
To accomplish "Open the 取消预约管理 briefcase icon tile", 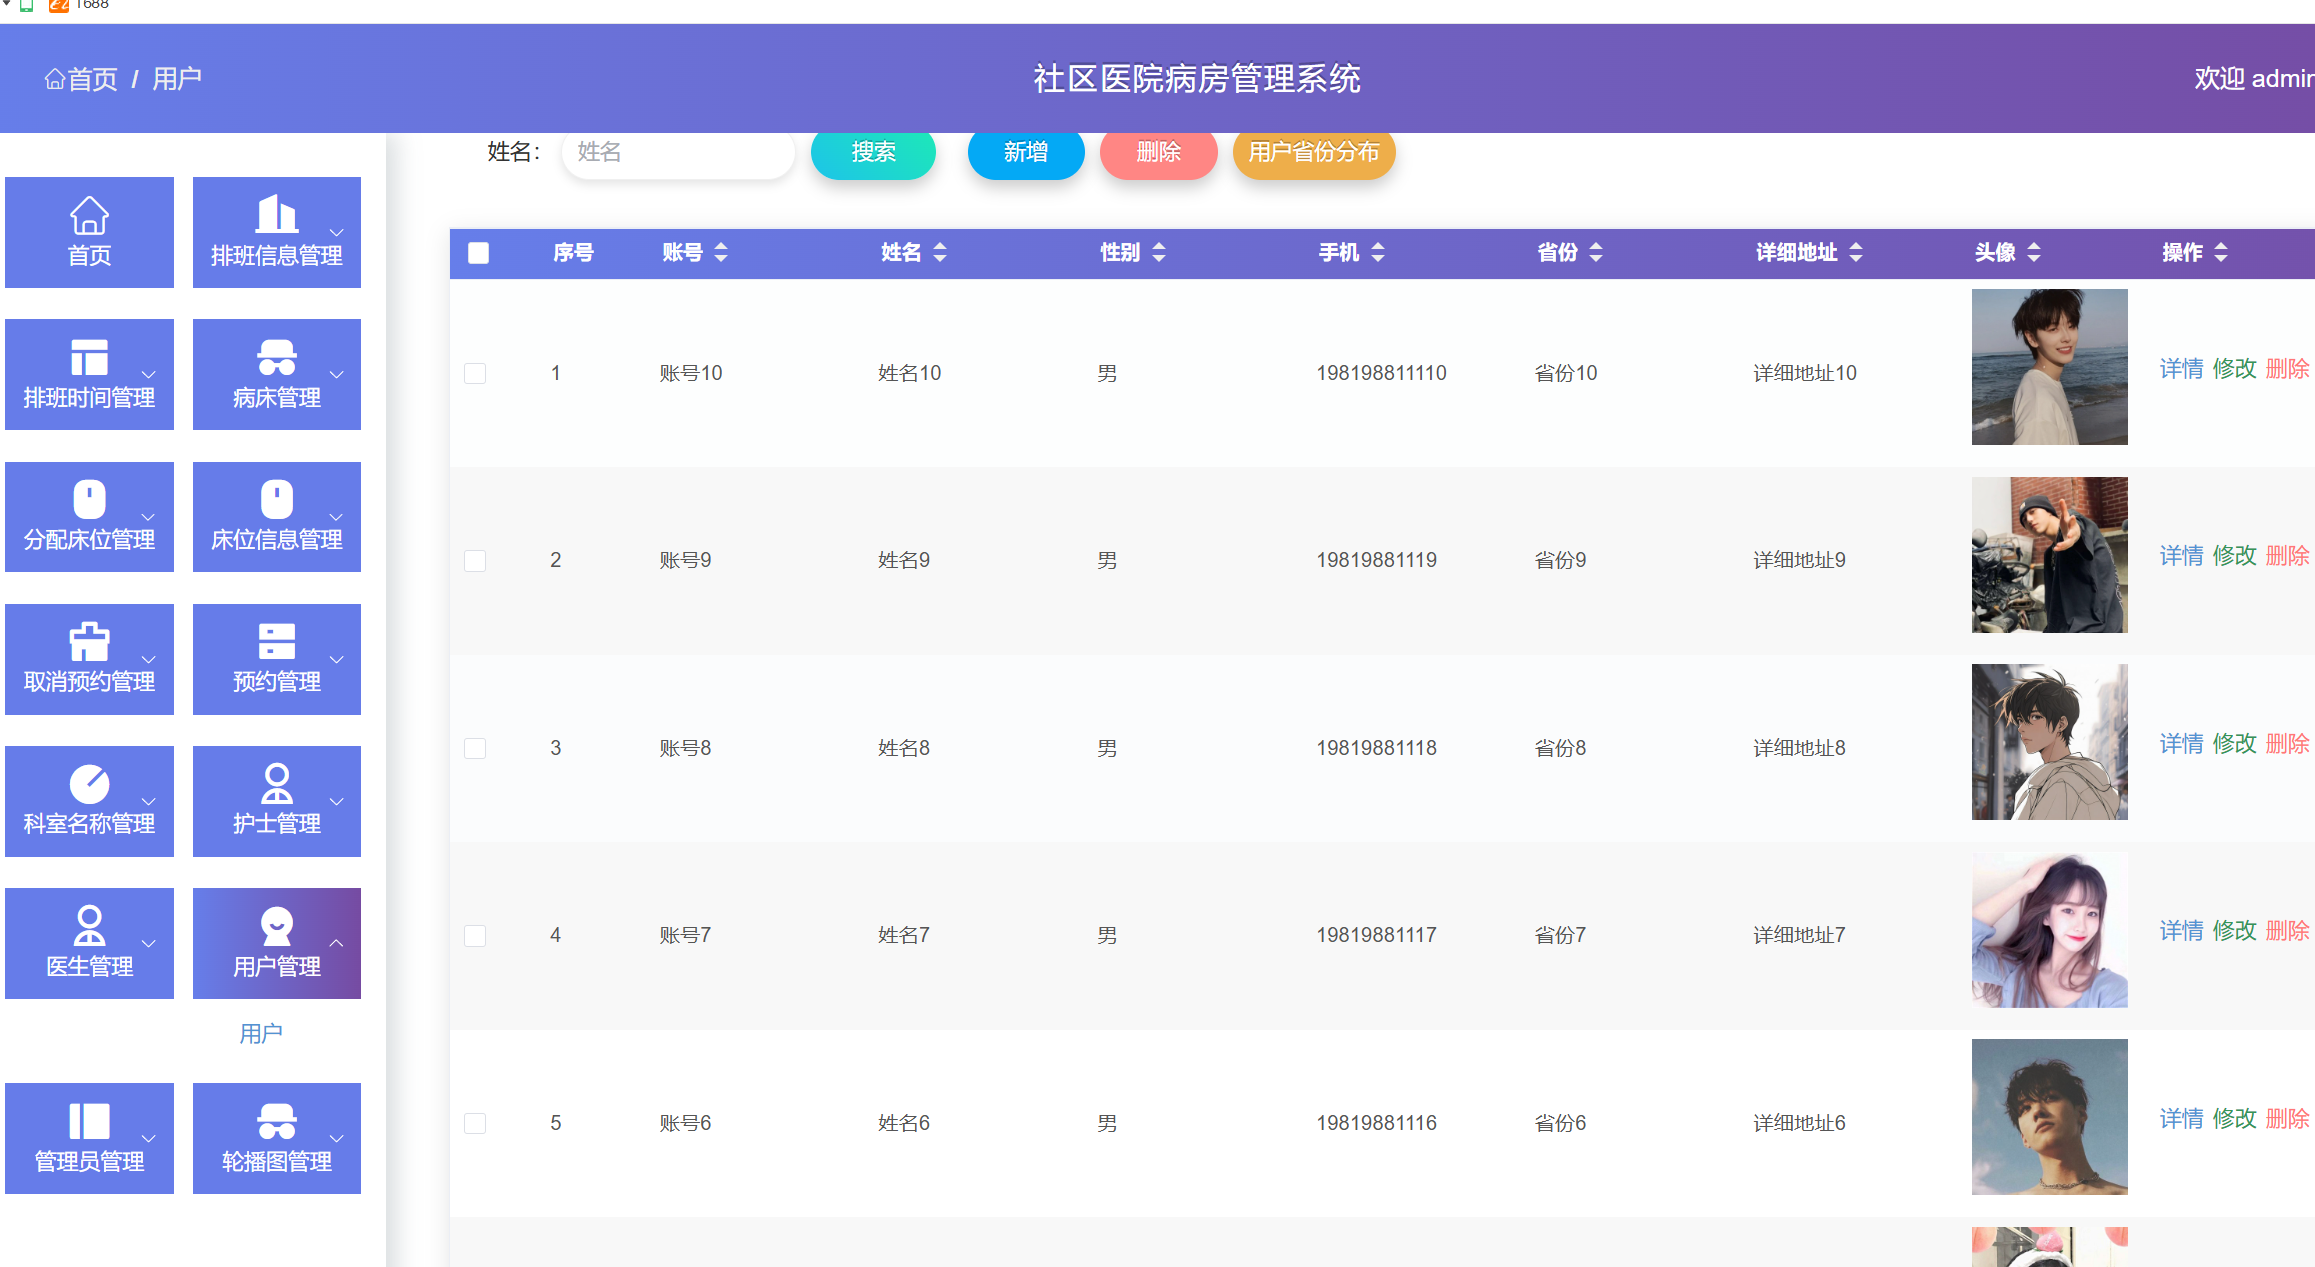I will 89,642.
